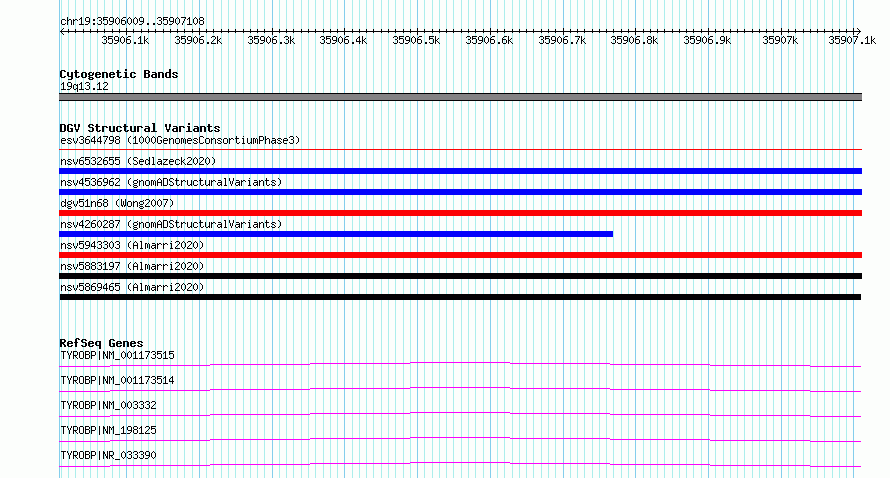Screen dimensions: 890x478
Task: Open variant nsv5869465 (Almarri2020) label
Action: point(132,287)
